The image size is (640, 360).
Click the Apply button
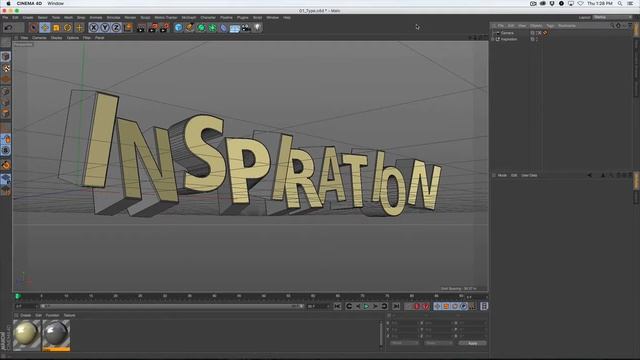pos(472,343)
